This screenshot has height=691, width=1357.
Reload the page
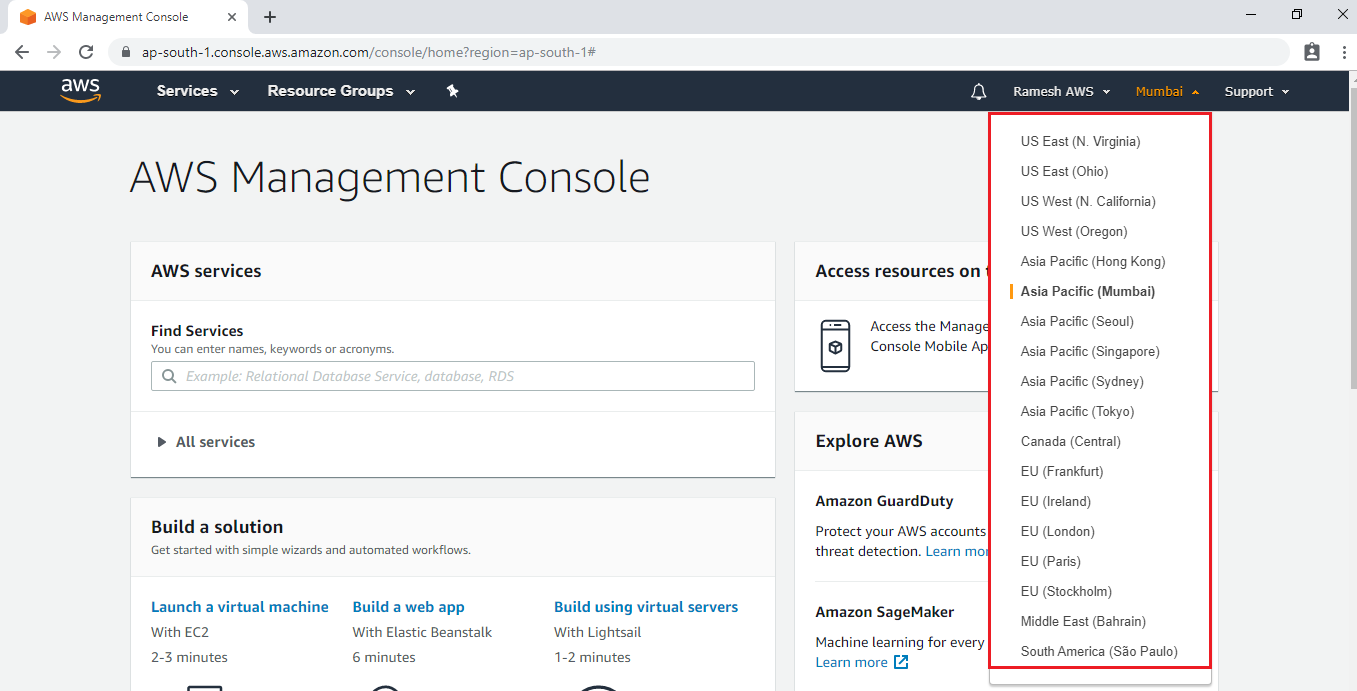tap(86, 52)
